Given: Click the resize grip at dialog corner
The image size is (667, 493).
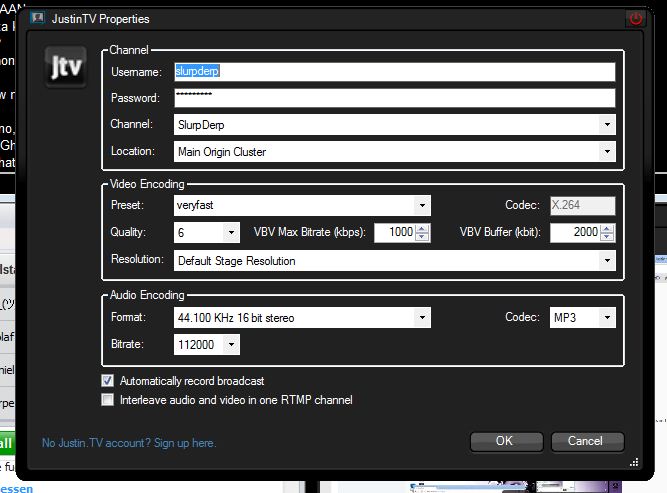Looking at the screenshot, I should point(634,462).
